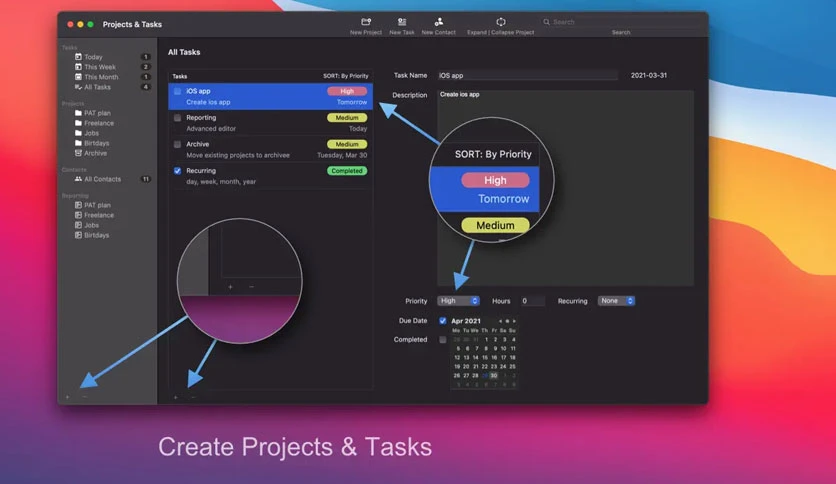The height and width of the screenshot is (484, 836).
Task: Check the Reporting task checkbox
Action: pyautogui.click(x=178, y=118)
